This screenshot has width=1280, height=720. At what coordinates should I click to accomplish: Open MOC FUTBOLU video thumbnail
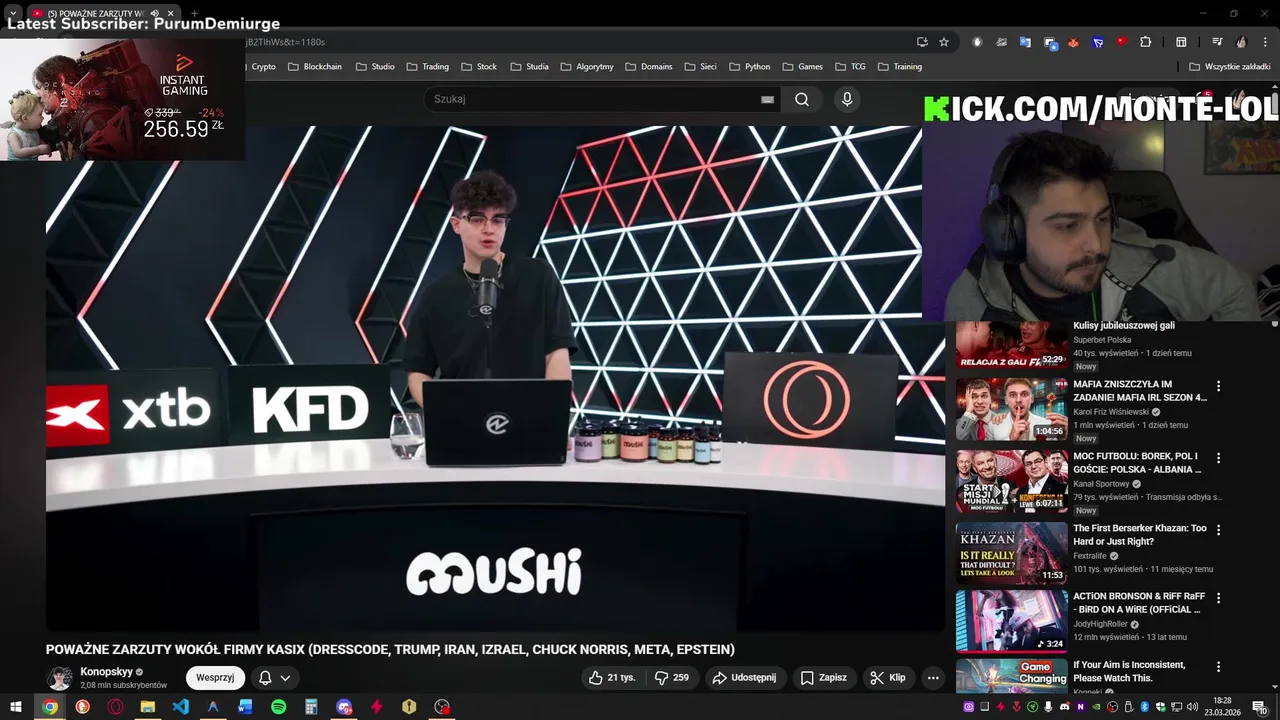[x=1011, y=481]
